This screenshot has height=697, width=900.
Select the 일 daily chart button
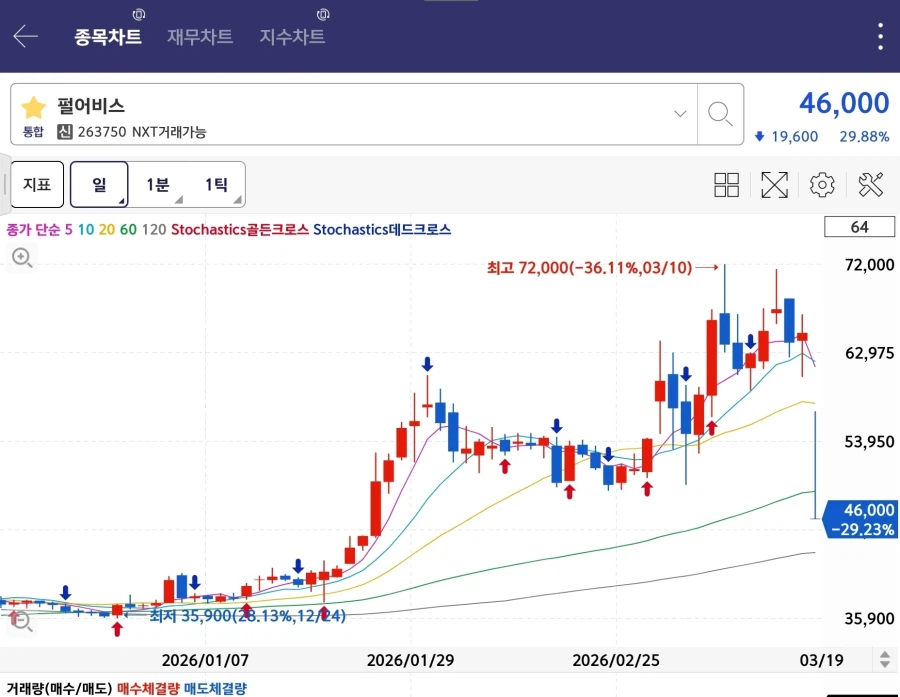(99, 184)
